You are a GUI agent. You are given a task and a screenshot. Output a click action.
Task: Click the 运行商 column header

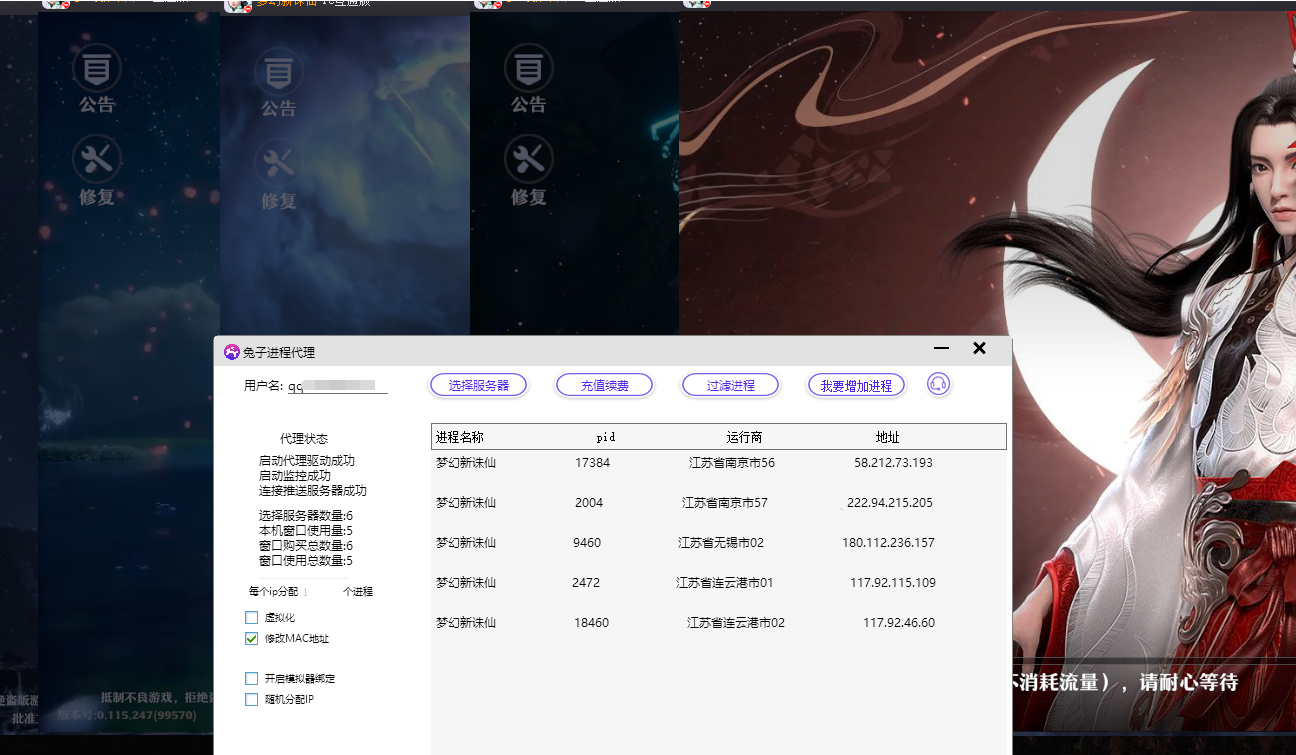(x=744, y=437)
